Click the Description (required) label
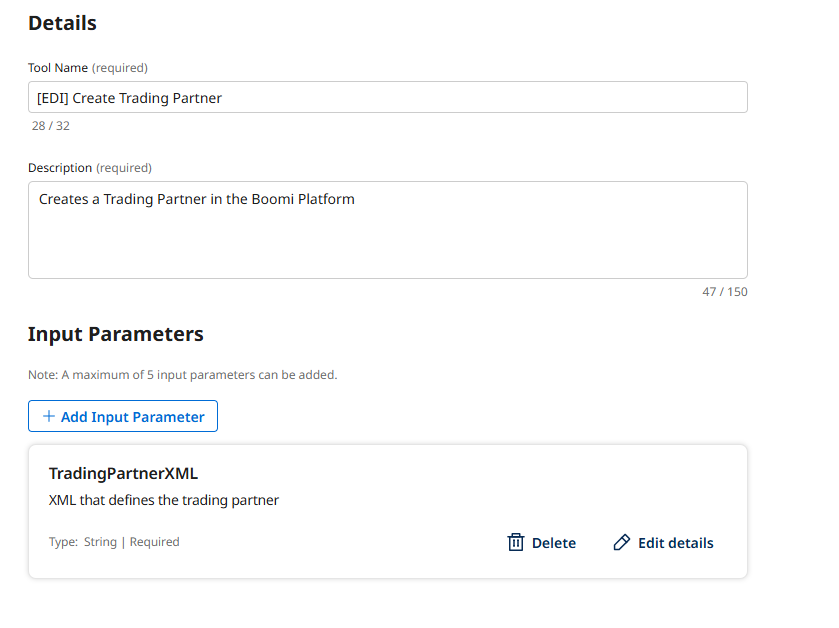 90,168
